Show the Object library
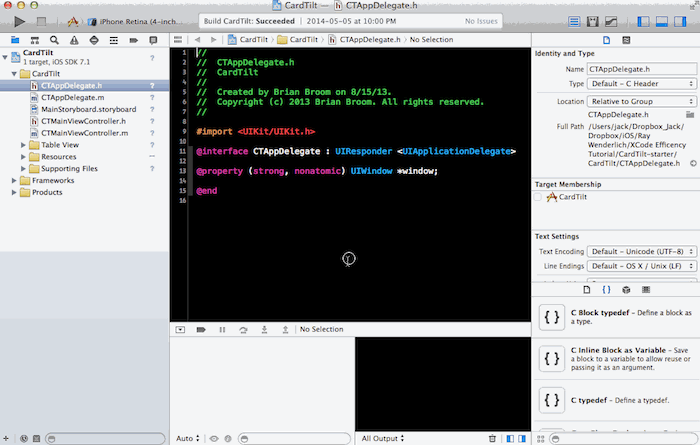This screenshot has height=445, width=700. click(626, 290)
